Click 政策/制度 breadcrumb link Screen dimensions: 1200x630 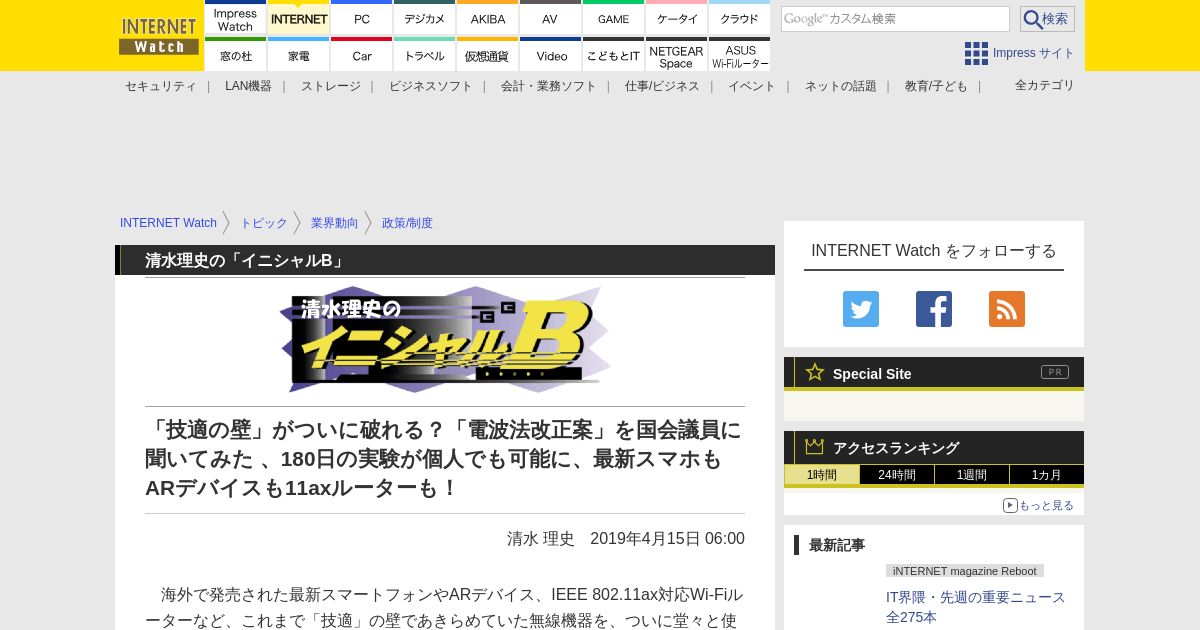click(407, 223)
